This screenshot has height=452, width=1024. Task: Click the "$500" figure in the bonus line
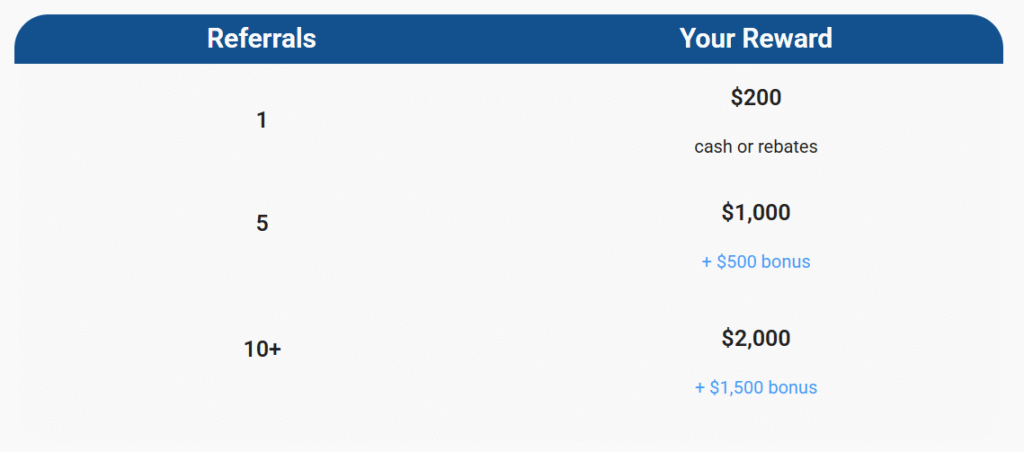pos(737,262)
